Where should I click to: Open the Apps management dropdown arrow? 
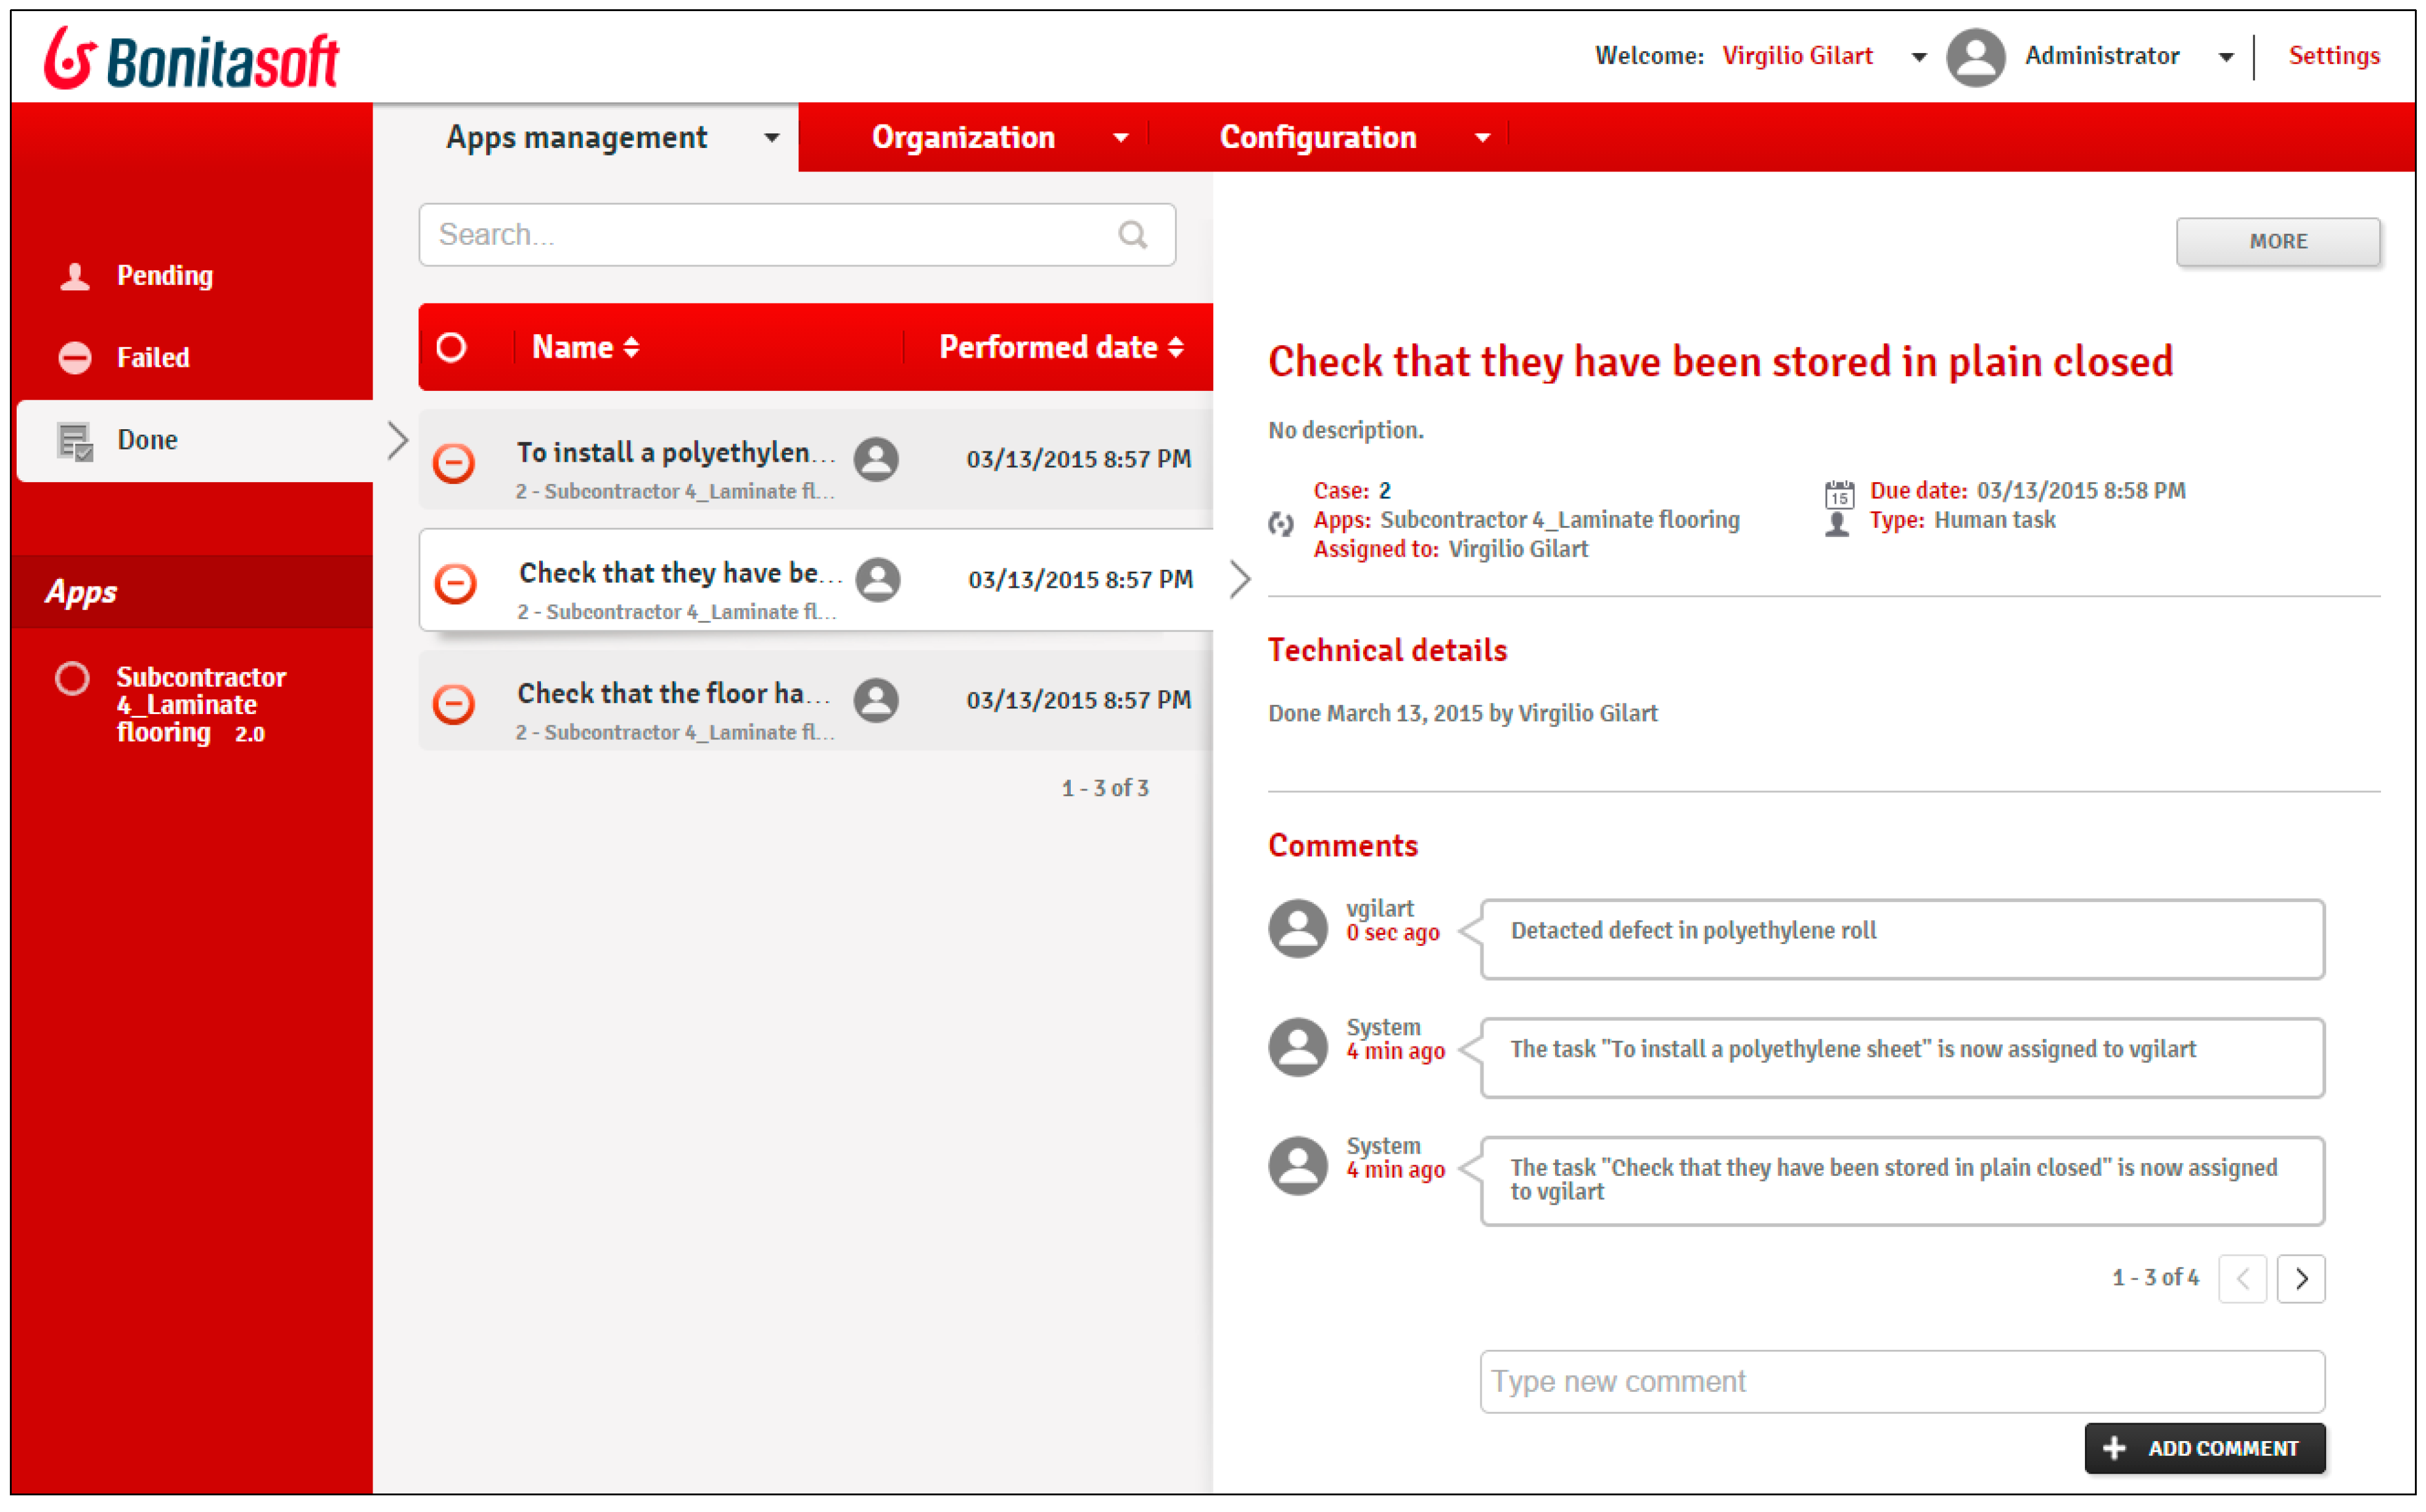[771, 138]
